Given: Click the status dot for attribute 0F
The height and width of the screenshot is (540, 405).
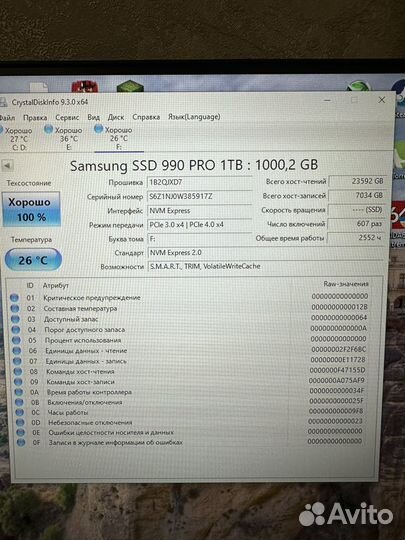Looking at the screenshot, I should tap(21, 442).
